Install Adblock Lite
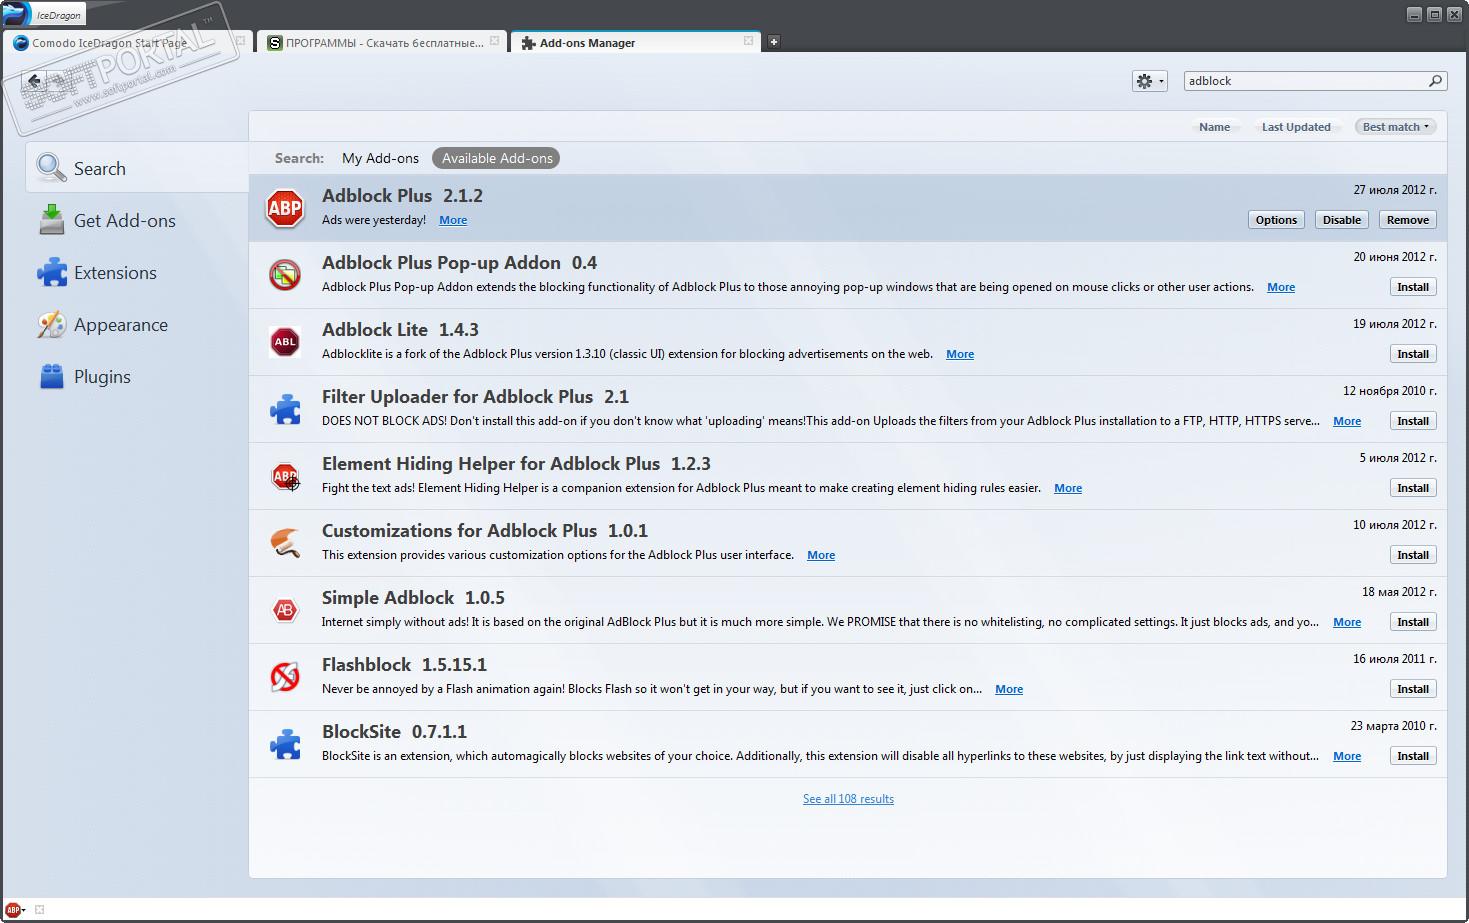1469x923 pixels. [x=1413, y=354]
